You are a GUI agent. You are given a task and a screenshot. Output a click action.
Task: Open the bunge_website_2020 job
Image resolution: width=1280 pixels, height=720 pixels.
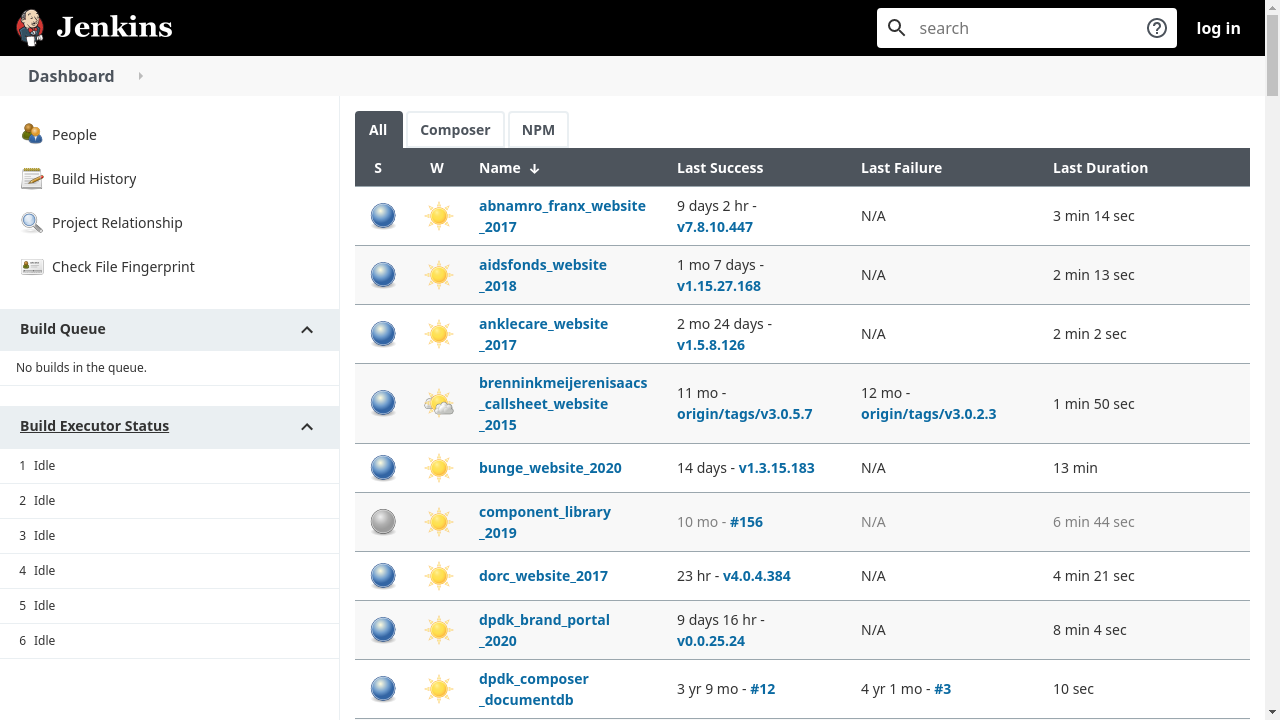coord(550,468)
